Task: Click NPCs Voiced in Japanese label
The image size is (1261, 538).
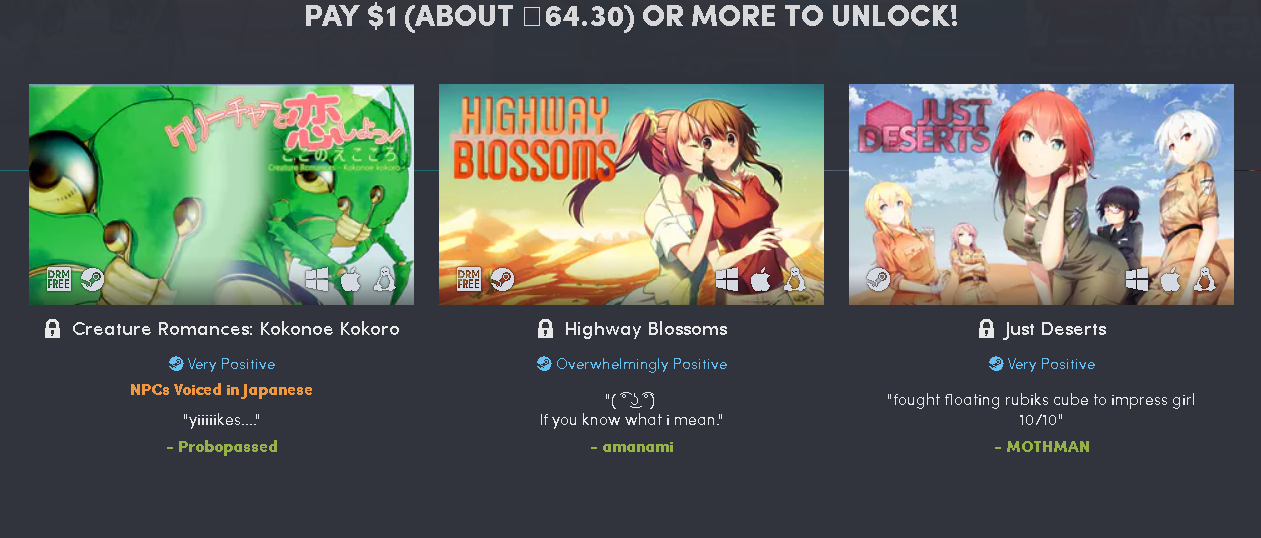Action: pos(221,390)
